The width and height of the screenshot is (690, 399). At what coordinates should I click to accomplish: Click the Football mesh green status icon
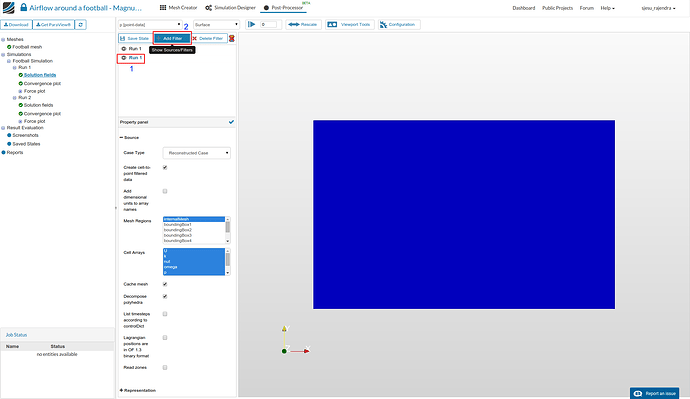pos(9,47)
